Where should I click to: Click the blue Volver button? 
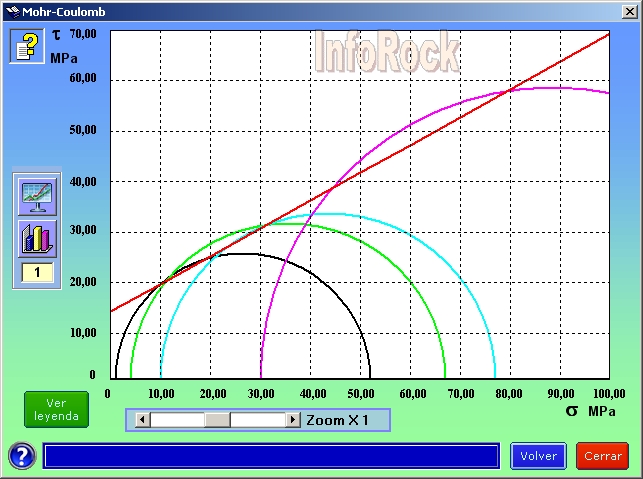(x=538, y=456)
